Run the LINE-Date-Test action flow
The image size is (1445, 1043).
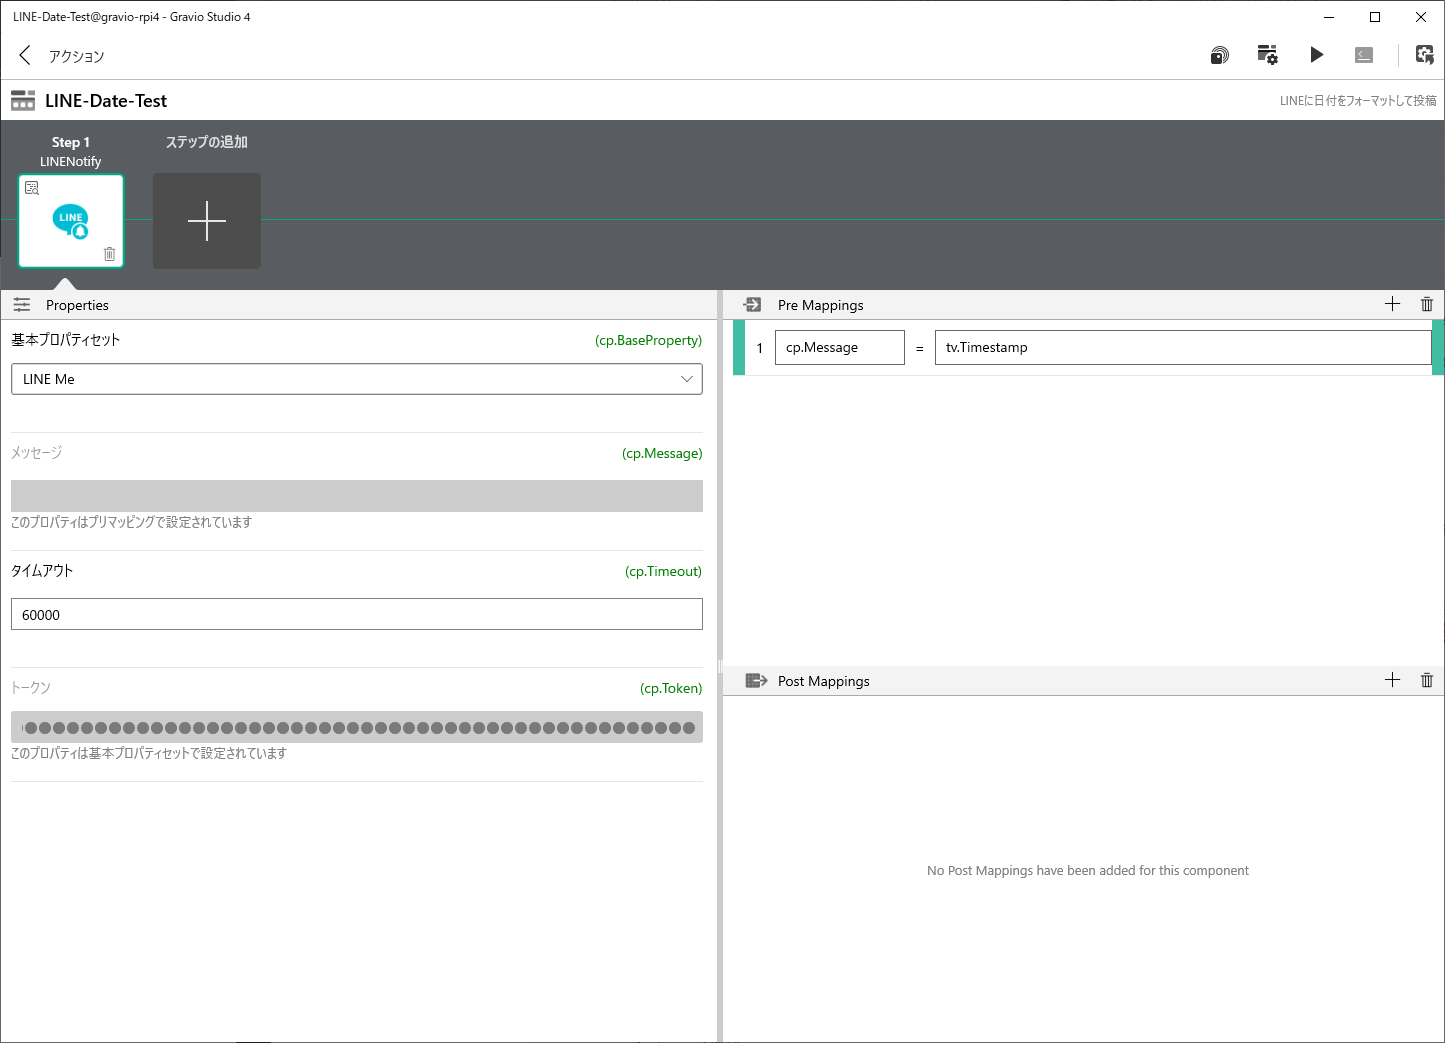coord(1316,55)
